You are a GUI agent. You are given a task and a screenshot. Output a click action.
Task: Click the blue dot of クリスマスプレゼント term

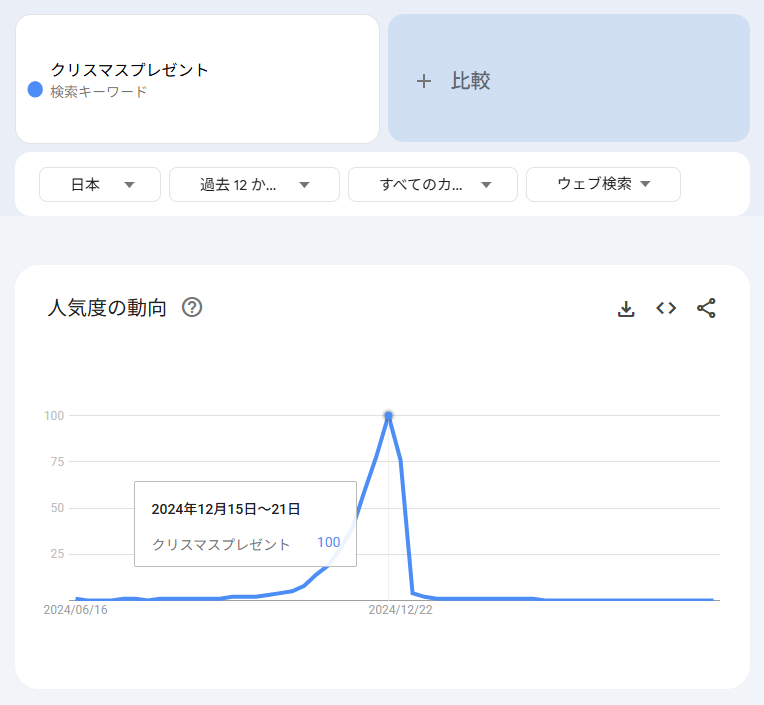coord(35,89)
